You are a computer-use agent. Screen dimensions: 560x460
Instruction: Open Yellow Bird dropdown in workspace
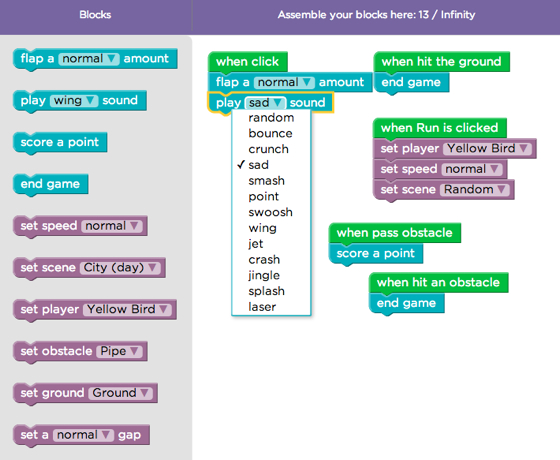pos(488,149)
